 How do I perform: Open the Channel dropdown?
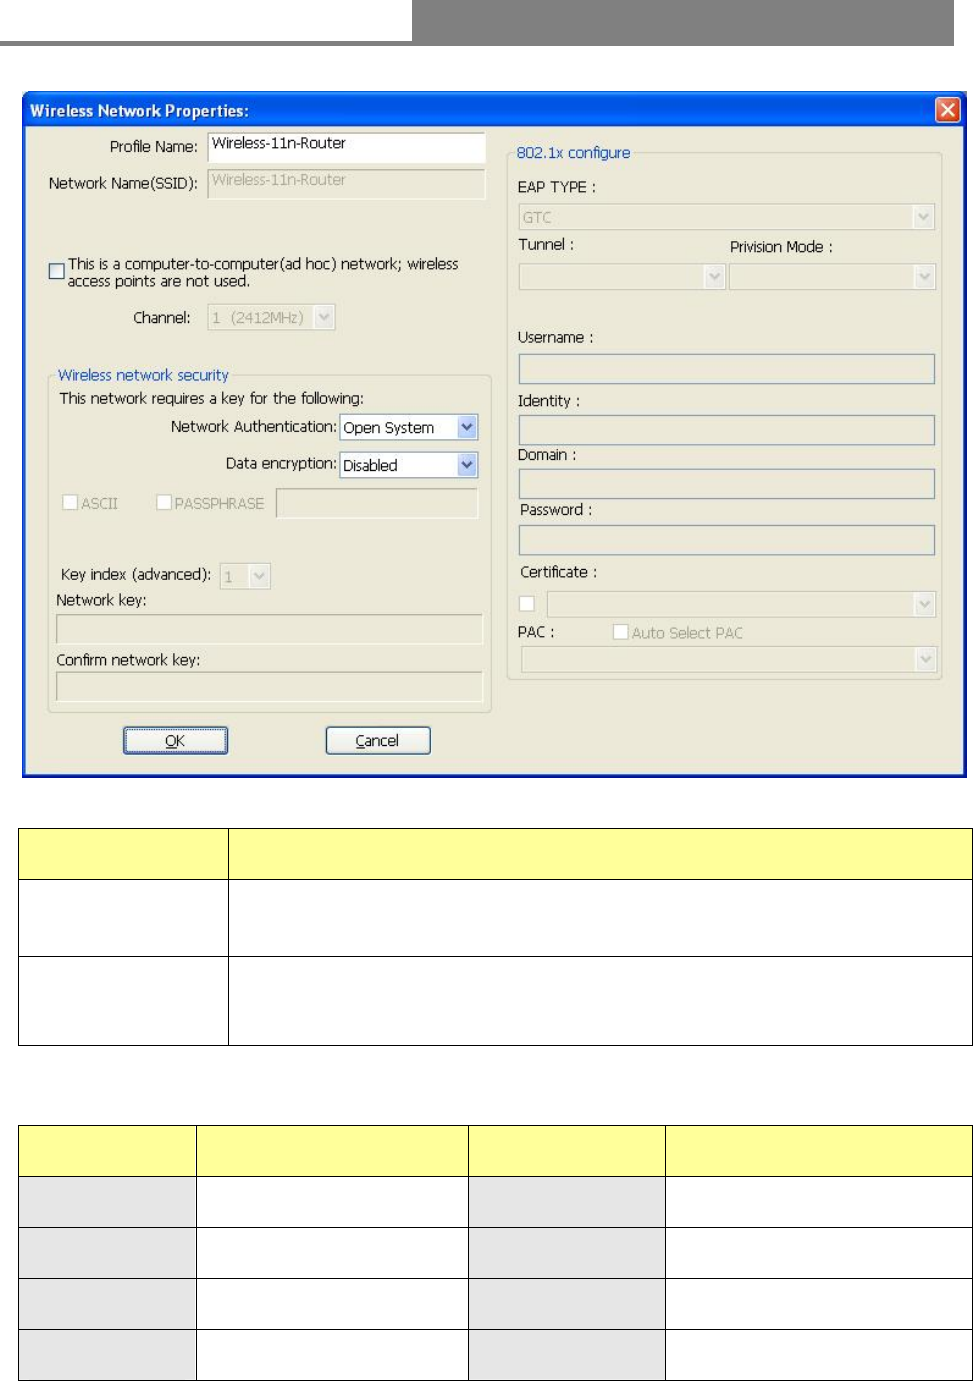click(271, 318)
